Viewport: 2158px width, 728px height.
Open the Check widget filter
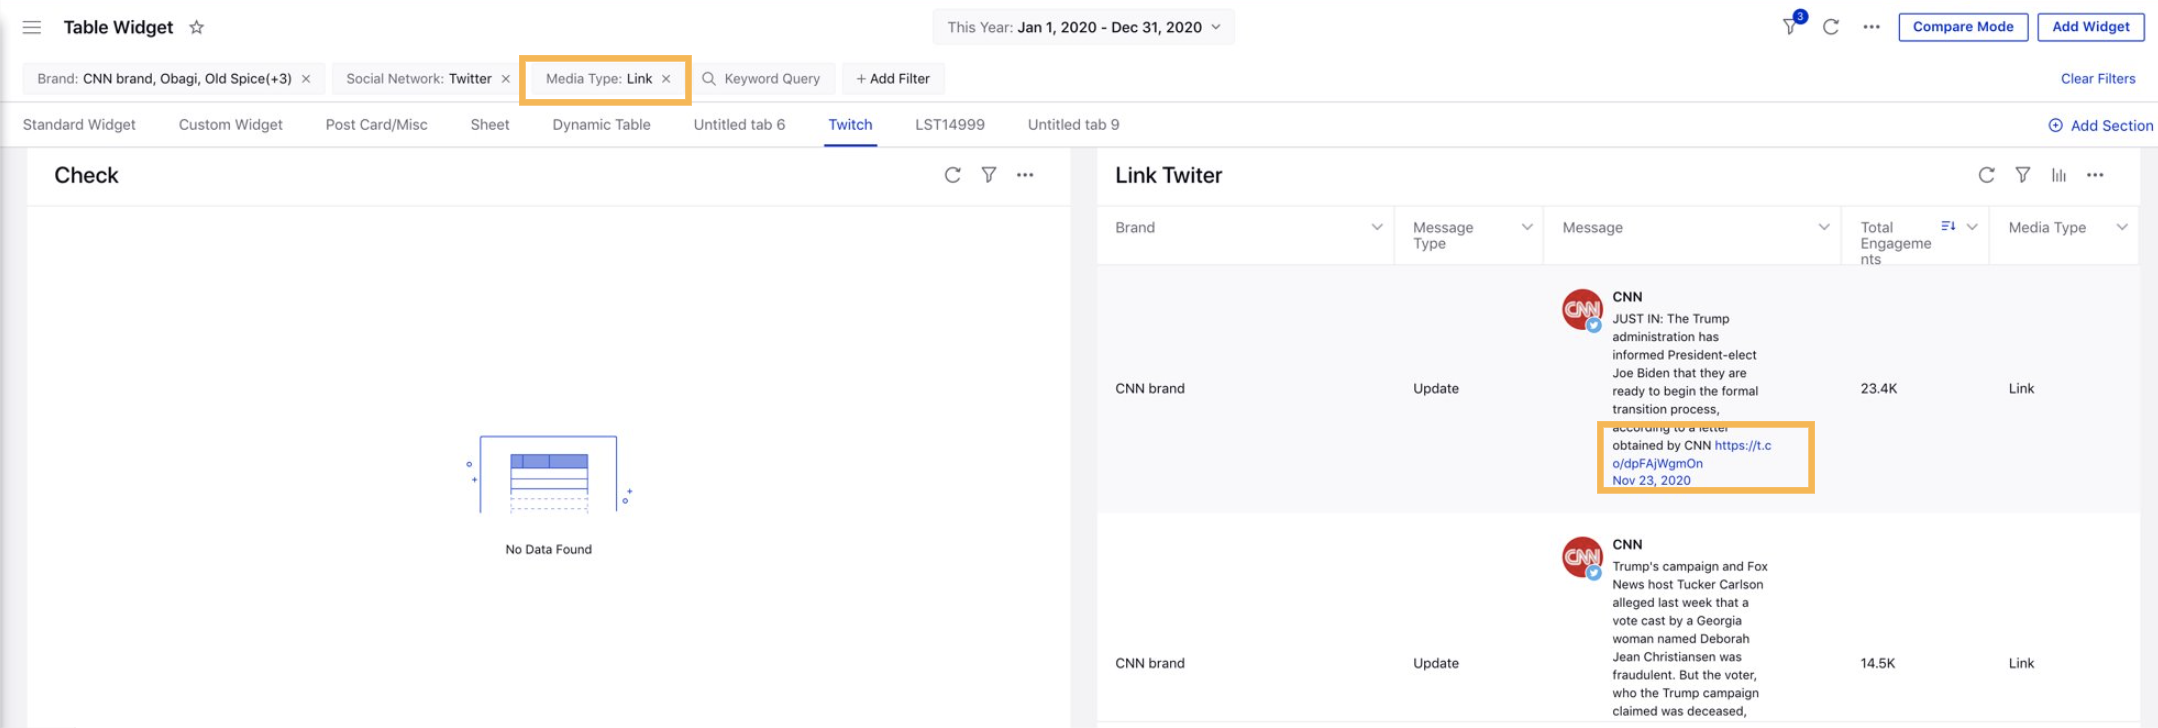(989, 175)
